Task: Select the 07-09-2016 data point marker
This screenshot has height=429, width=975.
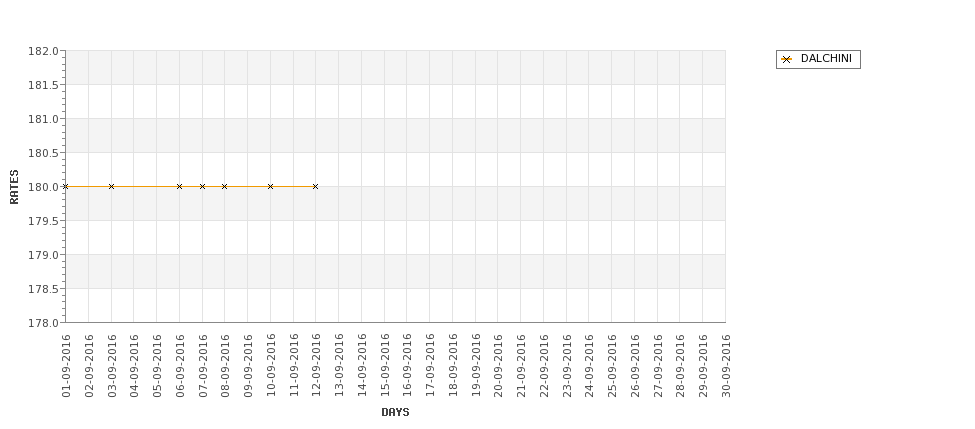Action: click(x=202, y=187)
